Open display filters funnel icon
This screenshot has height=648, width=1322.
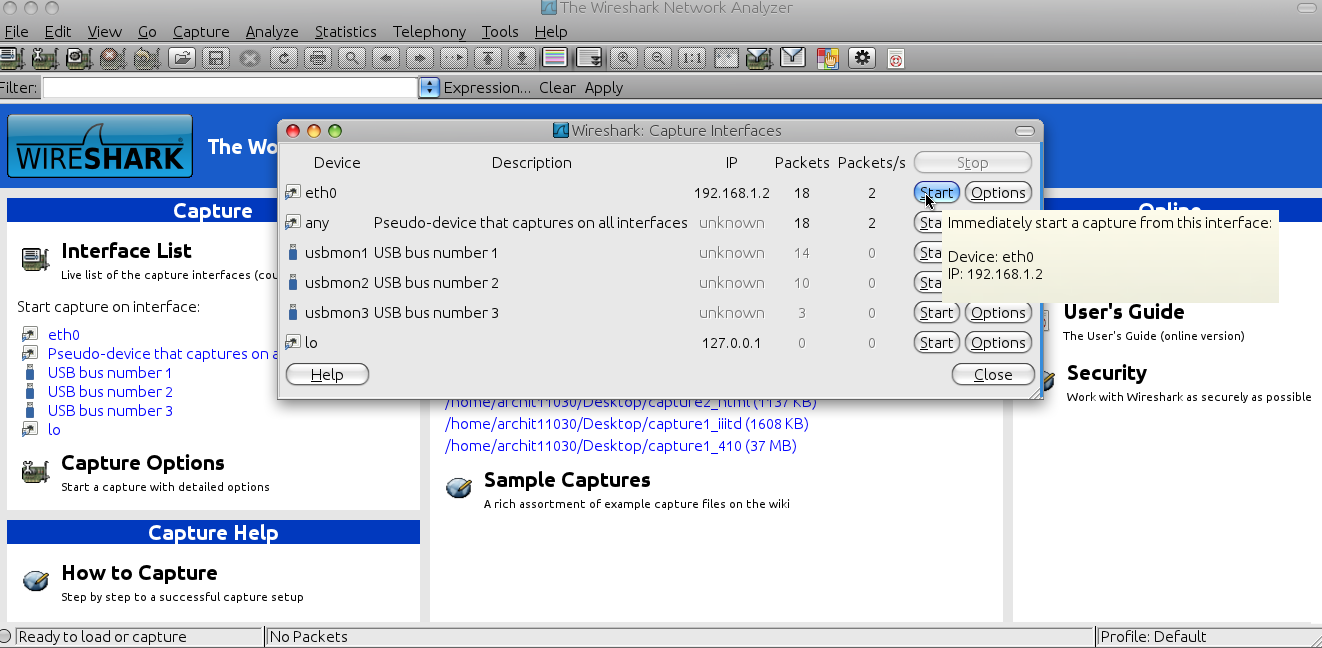point(794,57)
